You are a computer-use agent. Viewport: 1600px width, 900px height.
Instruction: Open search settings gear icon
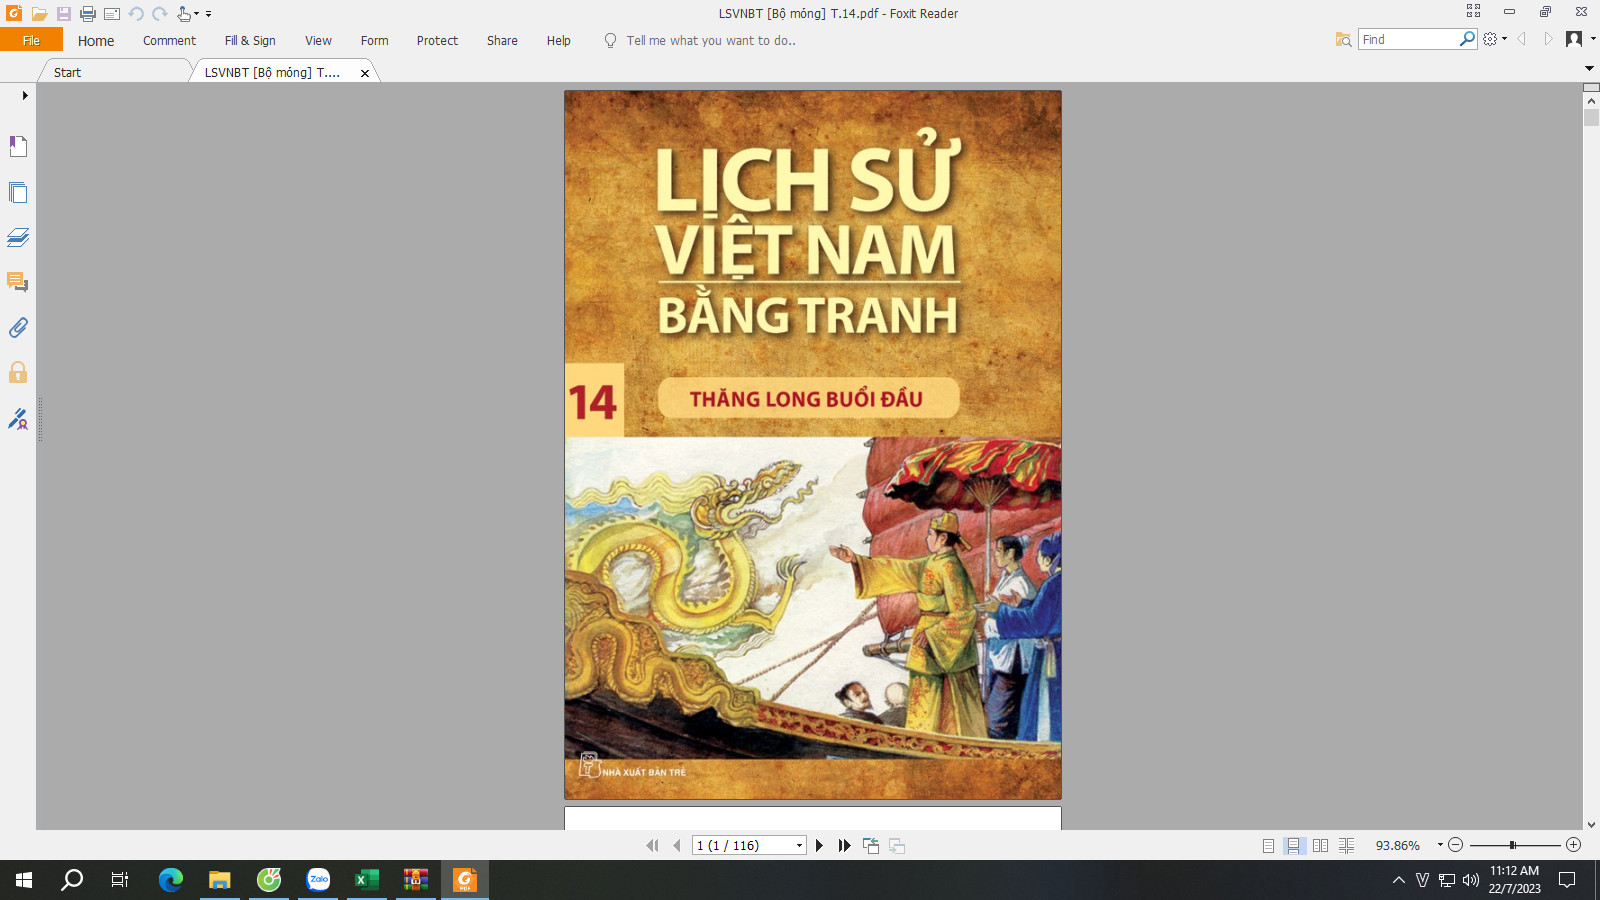(x=1490, y=39)
